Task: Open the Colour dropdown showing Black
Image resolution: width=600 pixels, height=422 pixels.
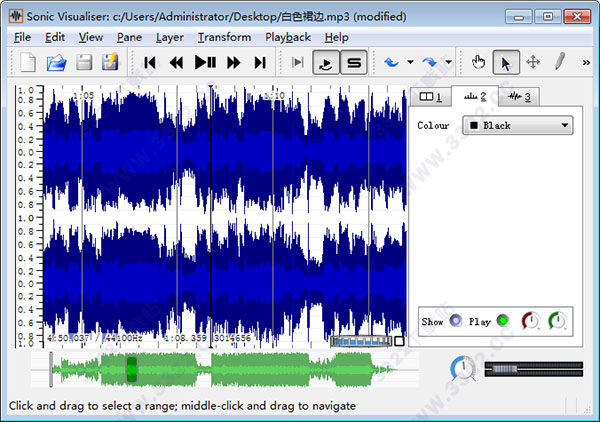Action: (518, 125)
